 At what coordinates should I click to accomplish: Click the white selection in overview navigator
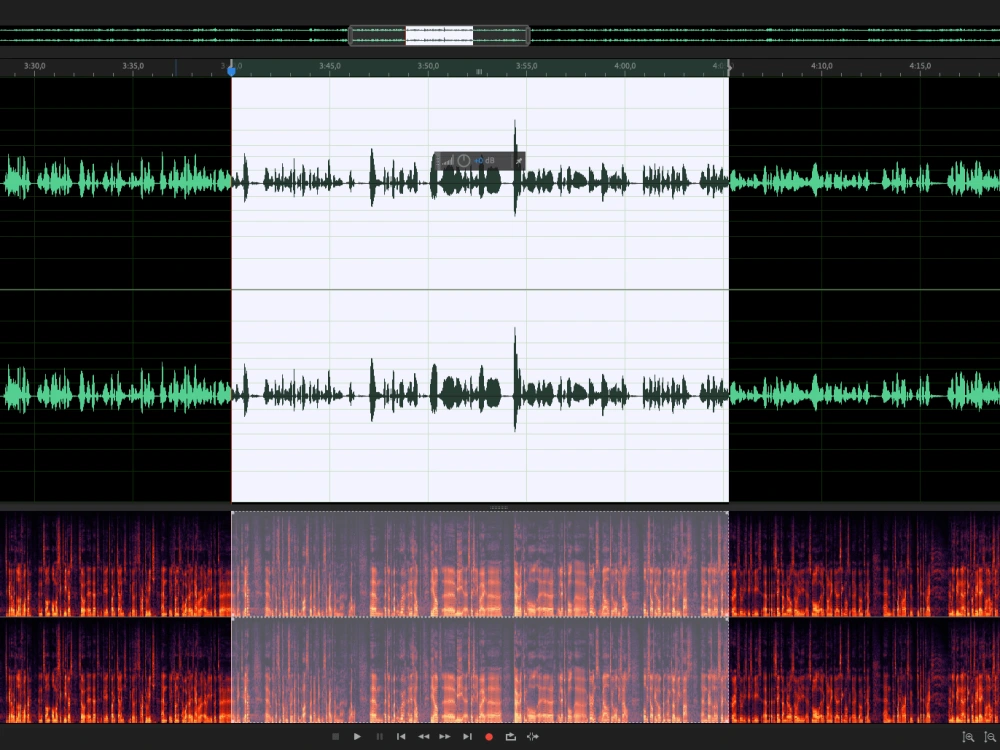[439, 35]
